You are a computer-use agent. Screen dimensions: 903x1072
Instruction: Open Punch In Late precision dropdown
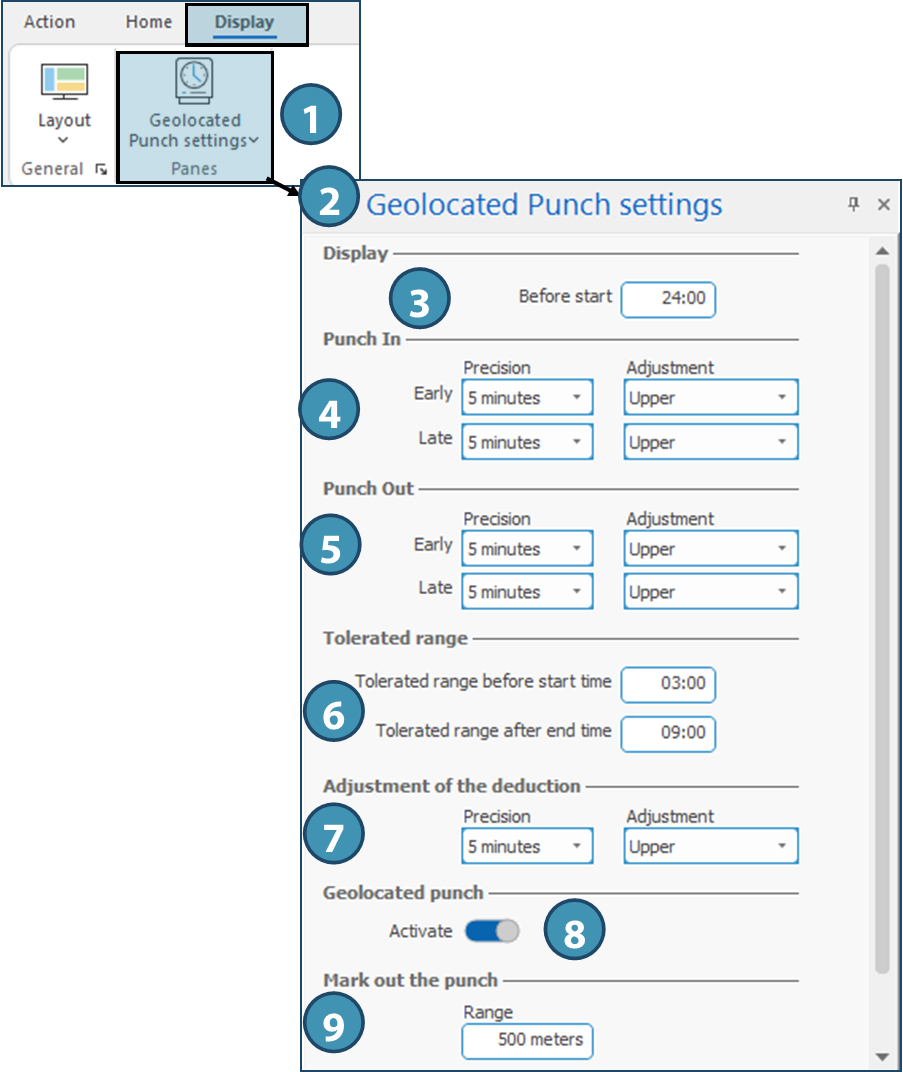click(527, 442)
